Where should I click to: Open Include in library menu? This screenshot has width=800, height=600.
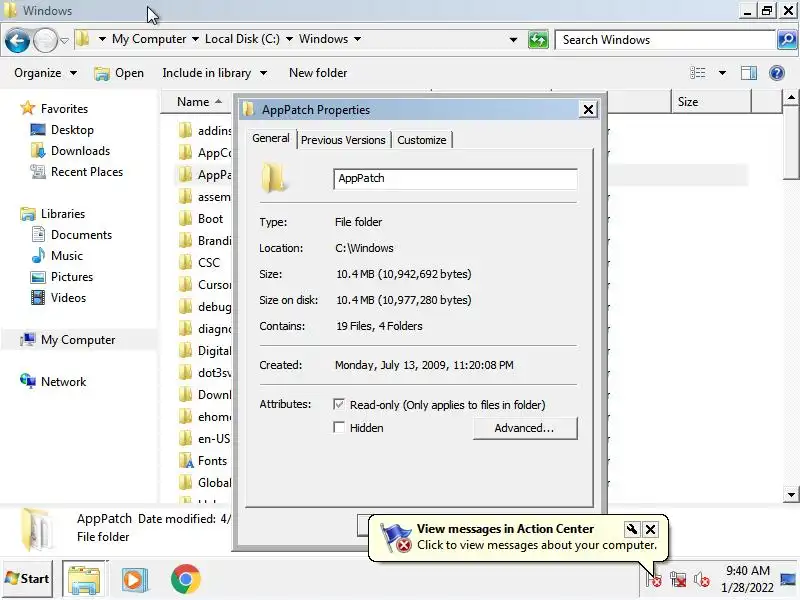click(x=215, y=73)
